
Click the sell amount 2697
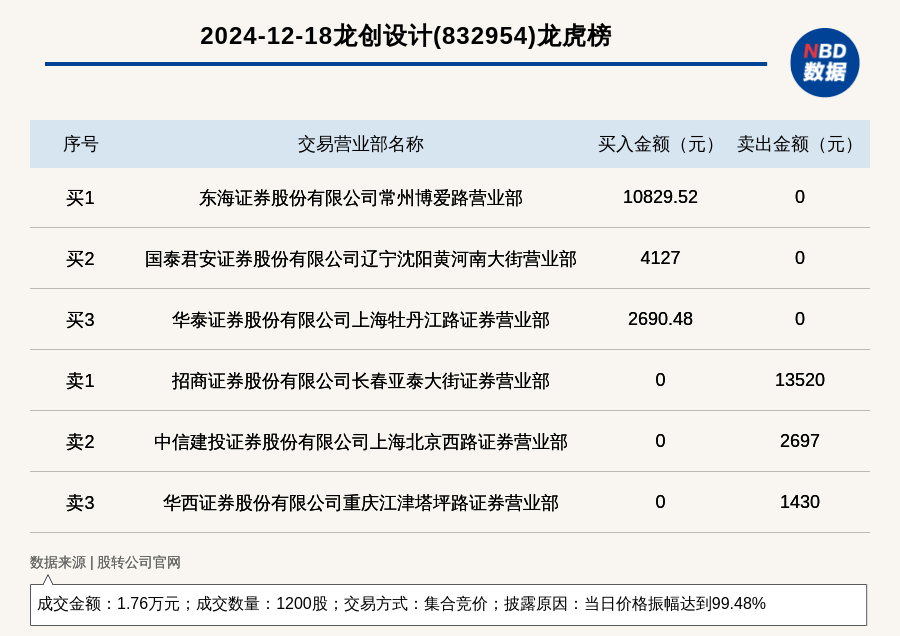tap(800, 440)
